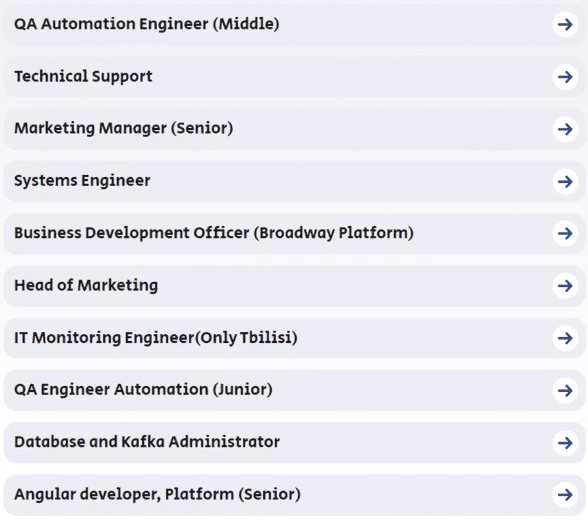This screenshot has height=520, width=588.
Task: Click the arrow icon for Business Development Officer
Action: tap(565, 234)
